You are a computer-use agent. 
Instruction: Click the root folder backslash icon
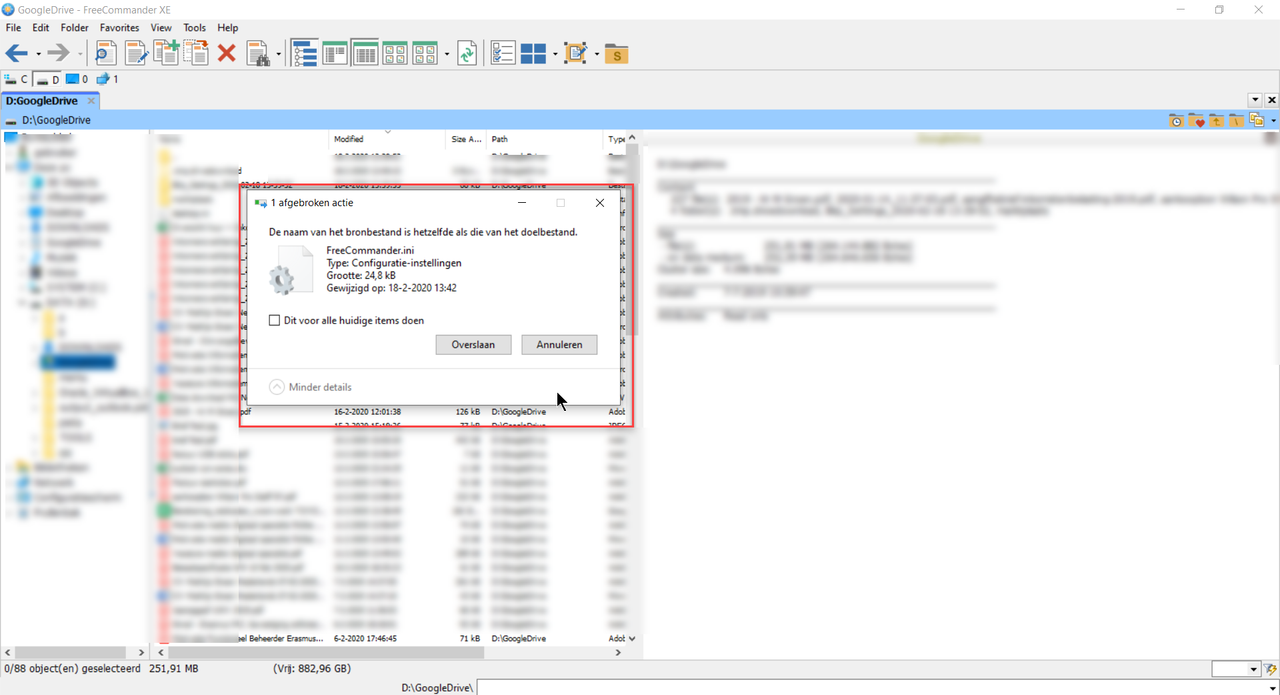point(1236,120)
